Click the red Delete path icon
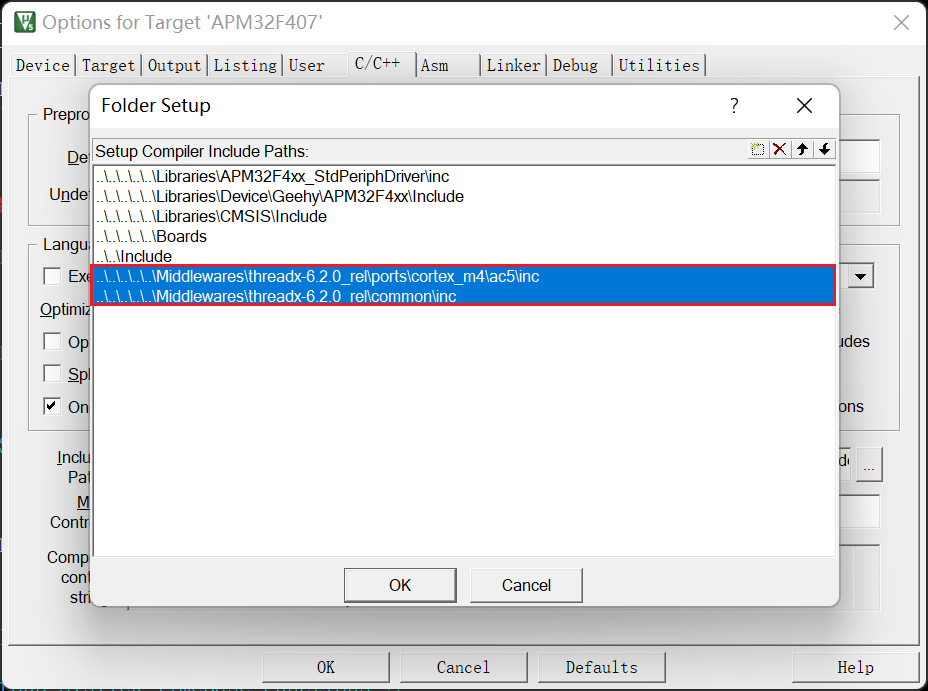 pyautogui.click(x=781, y=150)
